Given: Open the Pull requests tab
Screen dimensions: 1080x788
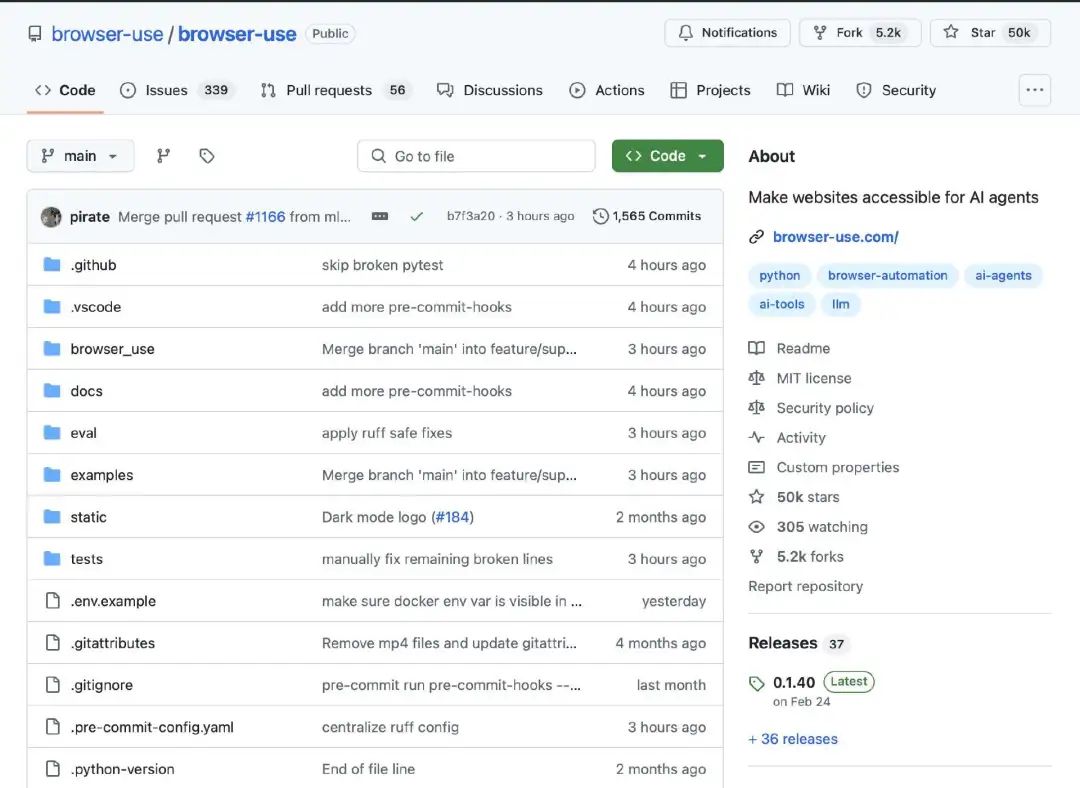Looking at the screenshot, I should click(335, 90).
